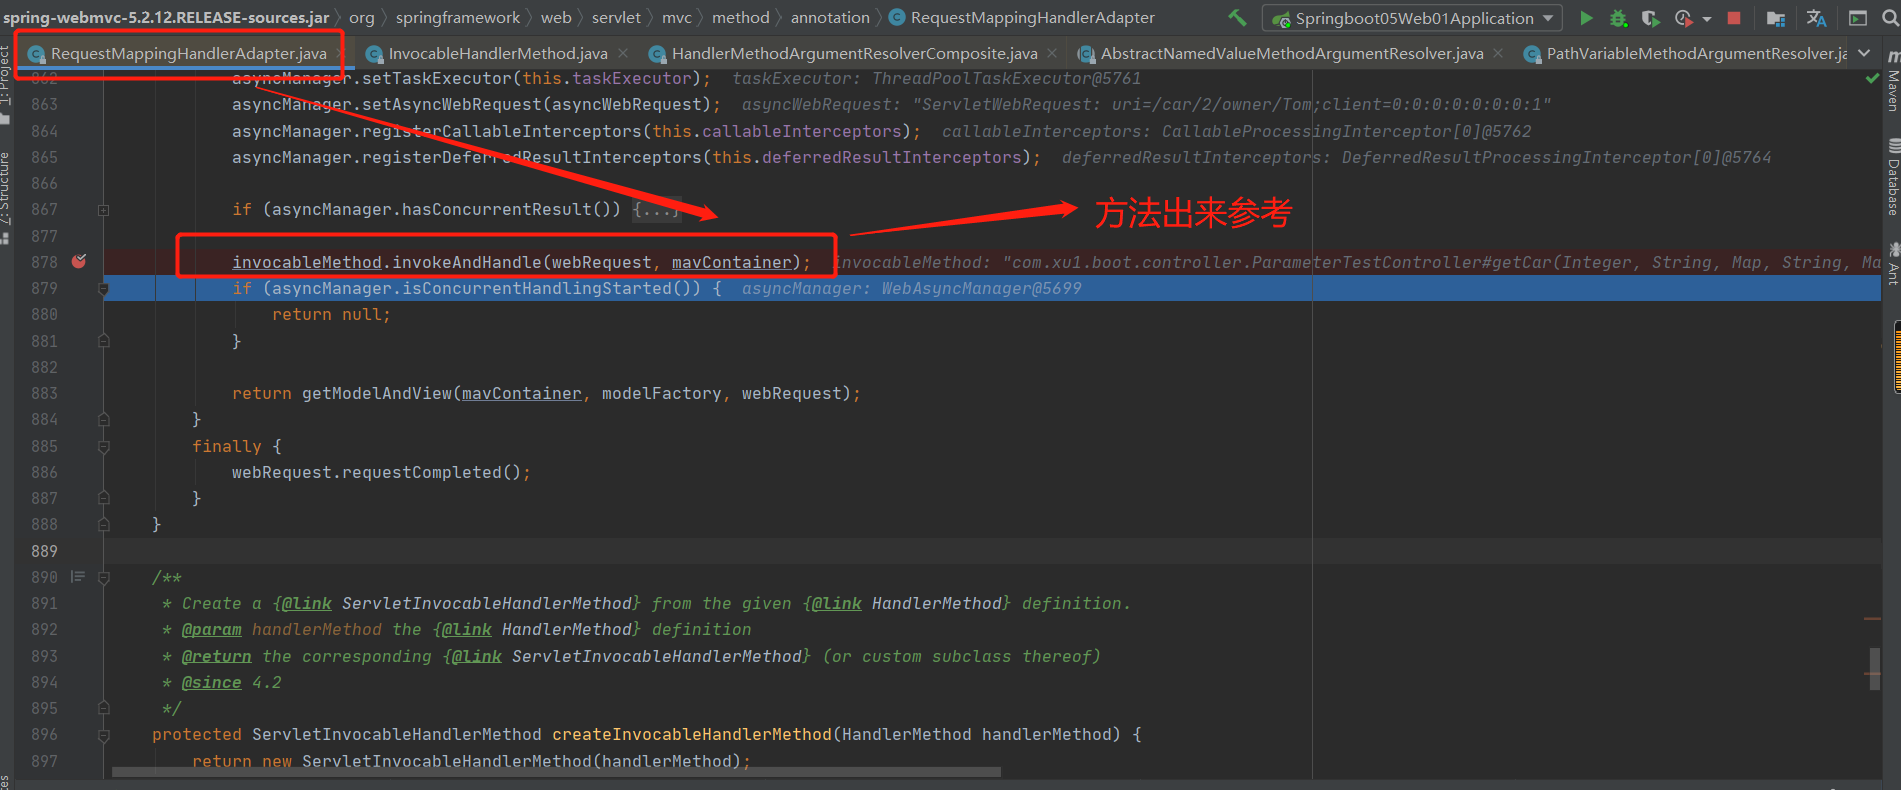The image size is (1901, 790).
Task: Click the fold end marker at line 888
Action: coord(103,525)
